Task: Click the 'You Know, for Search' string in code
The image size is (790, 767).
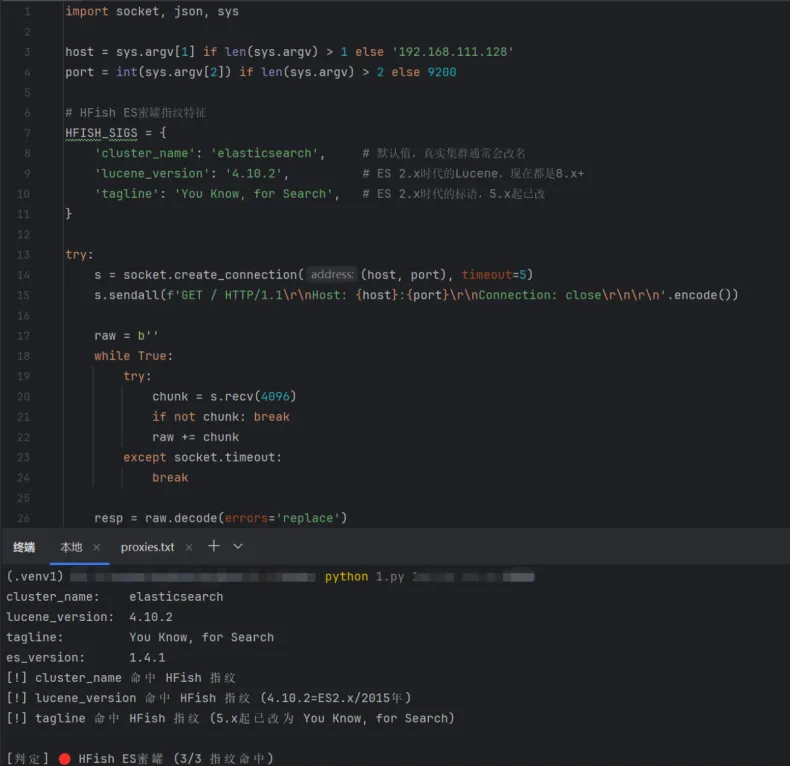Action: click(253, 194)
